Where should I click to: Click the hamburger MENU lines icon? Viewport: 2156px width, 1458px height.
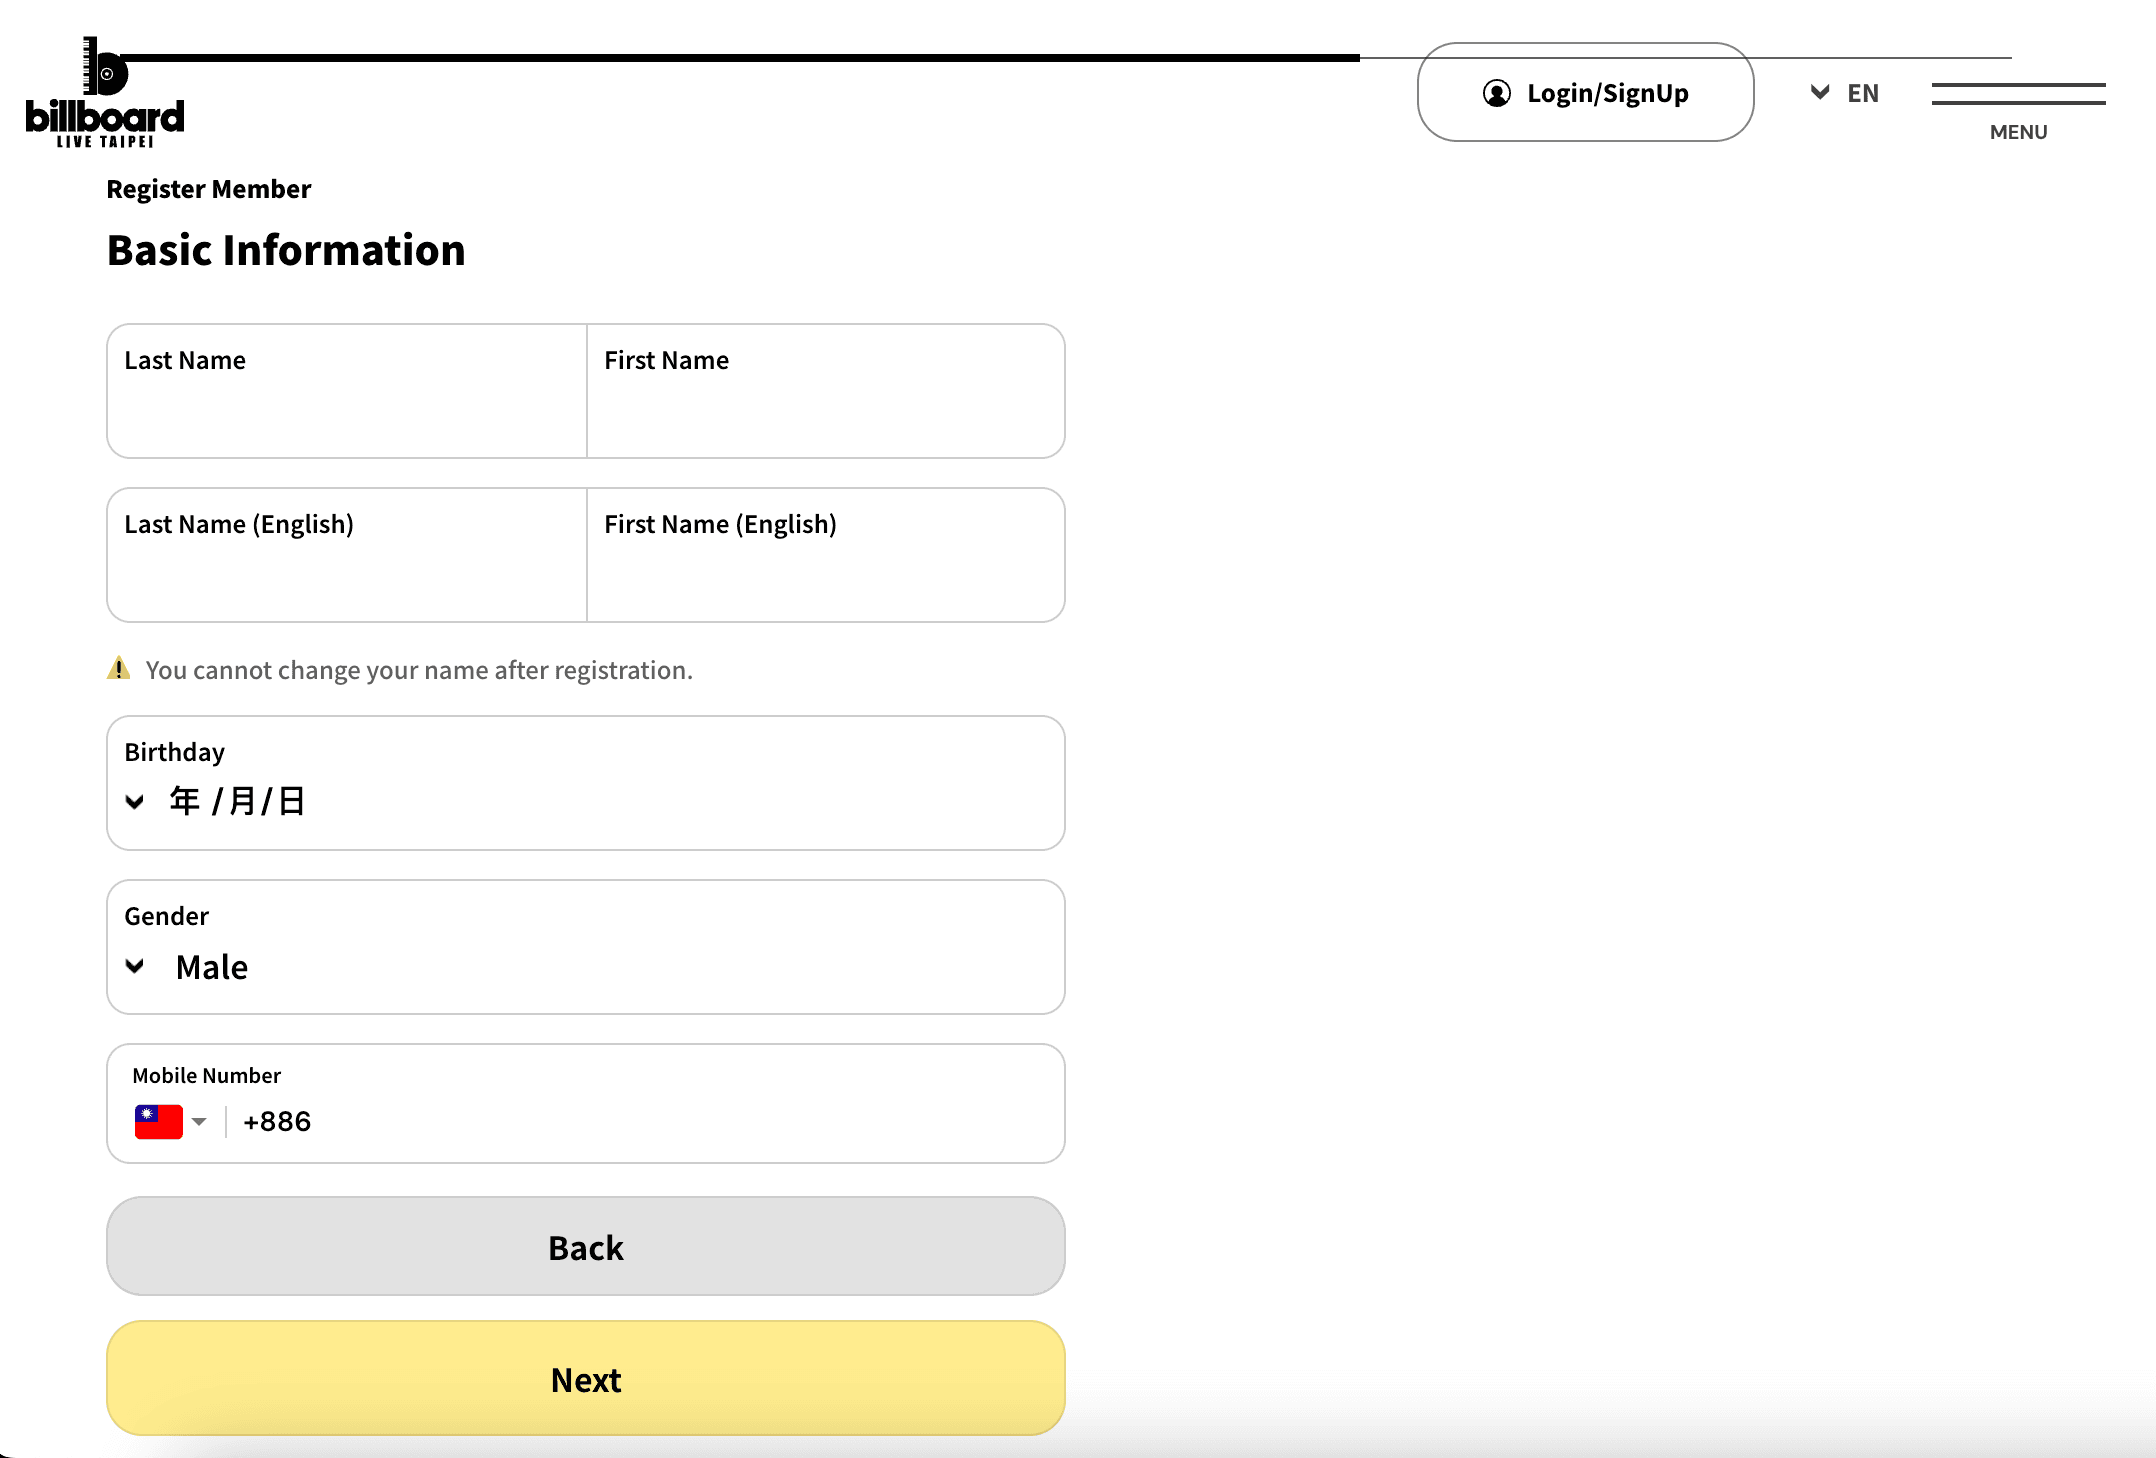click(x=2018, y=94)
